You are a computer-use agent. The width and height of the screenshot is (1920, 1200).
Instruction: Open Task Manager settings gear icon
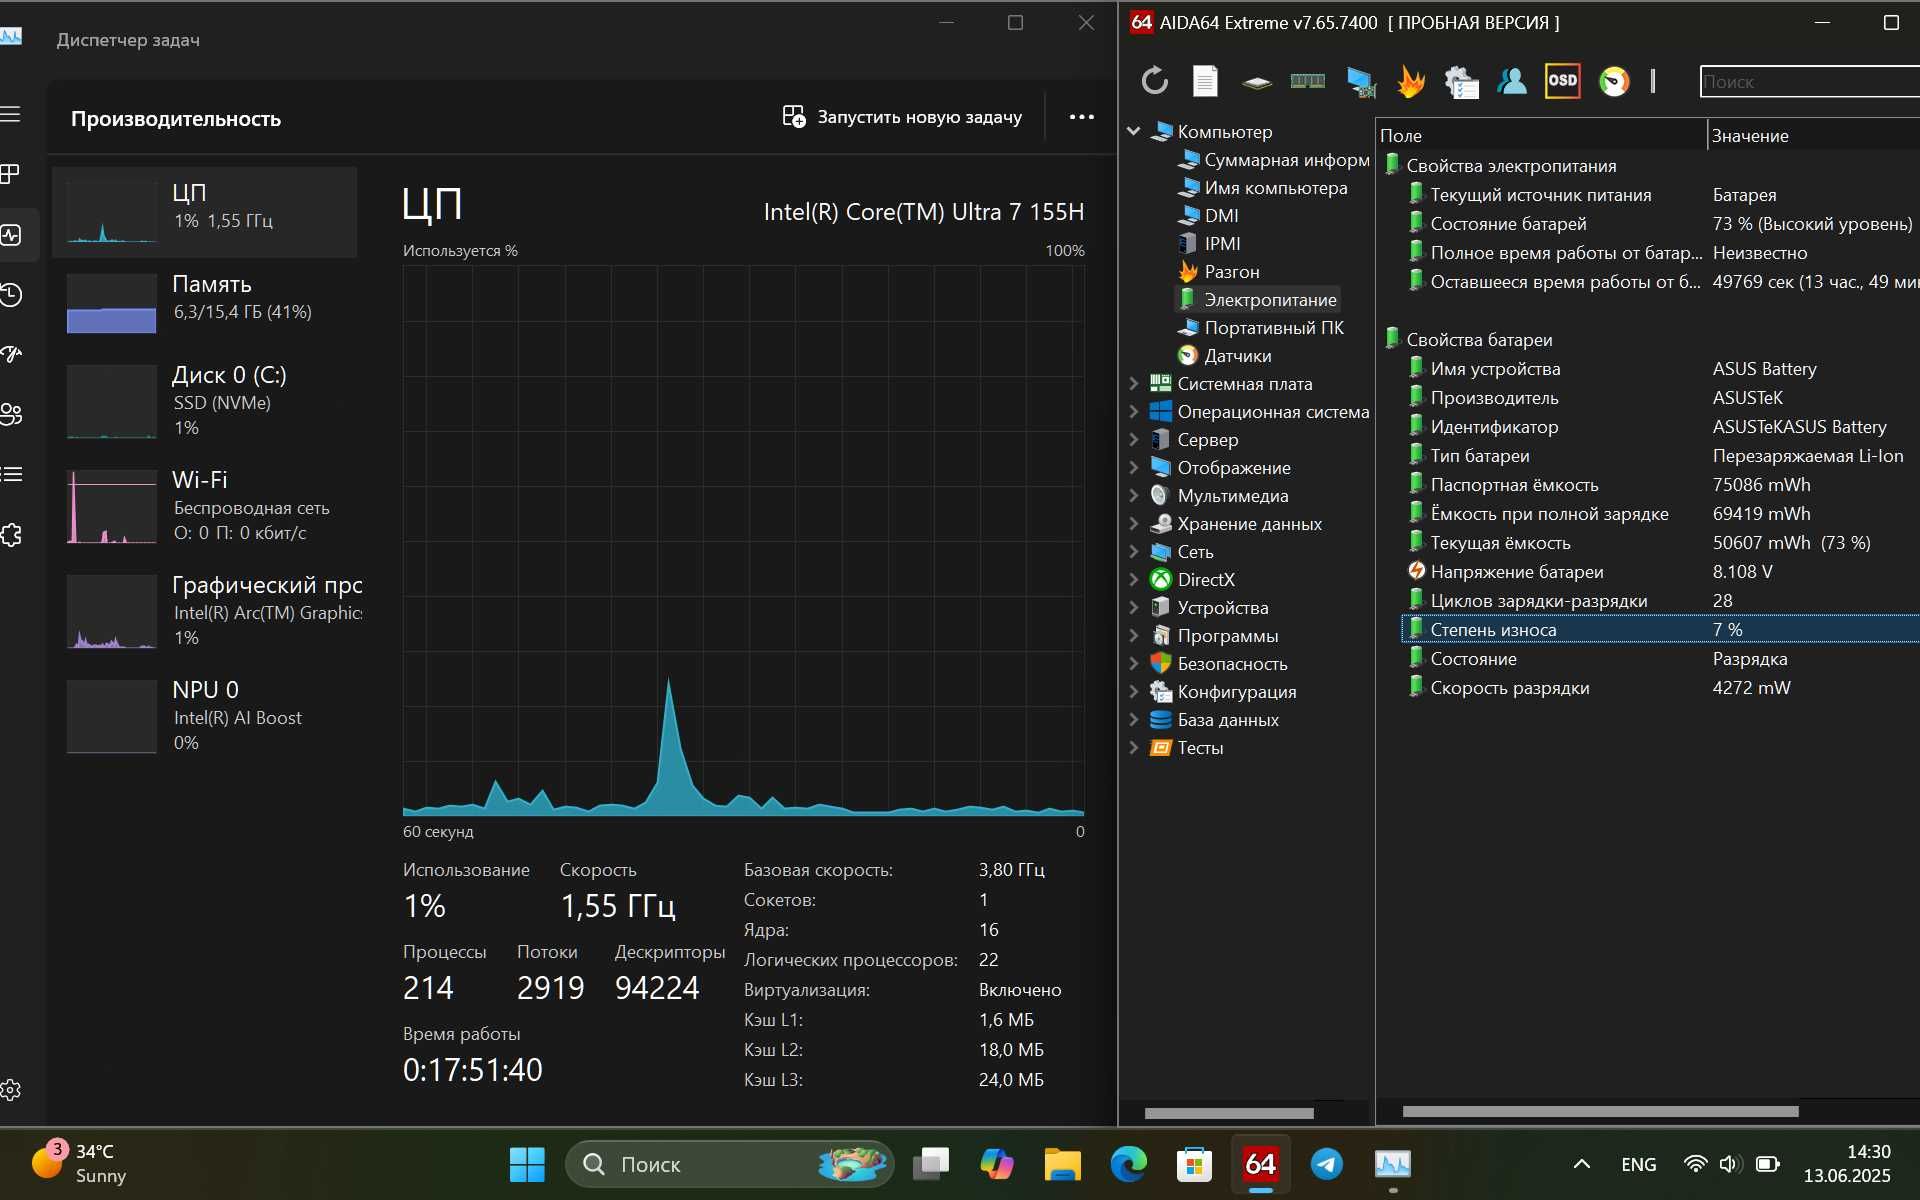[x=11, y=1090]
